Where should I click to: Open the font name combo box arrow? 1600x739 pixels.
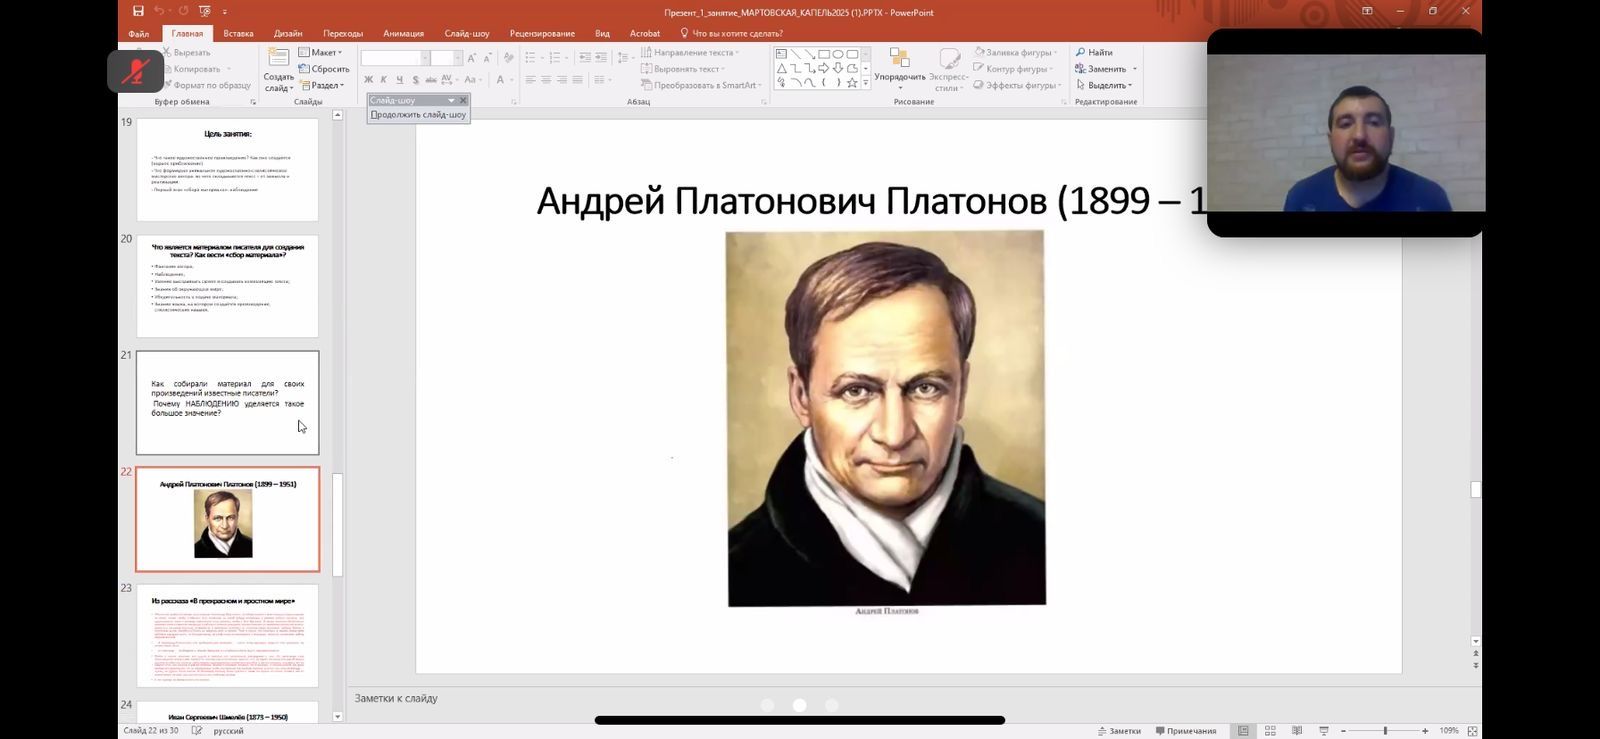click(x=425, y=58)
